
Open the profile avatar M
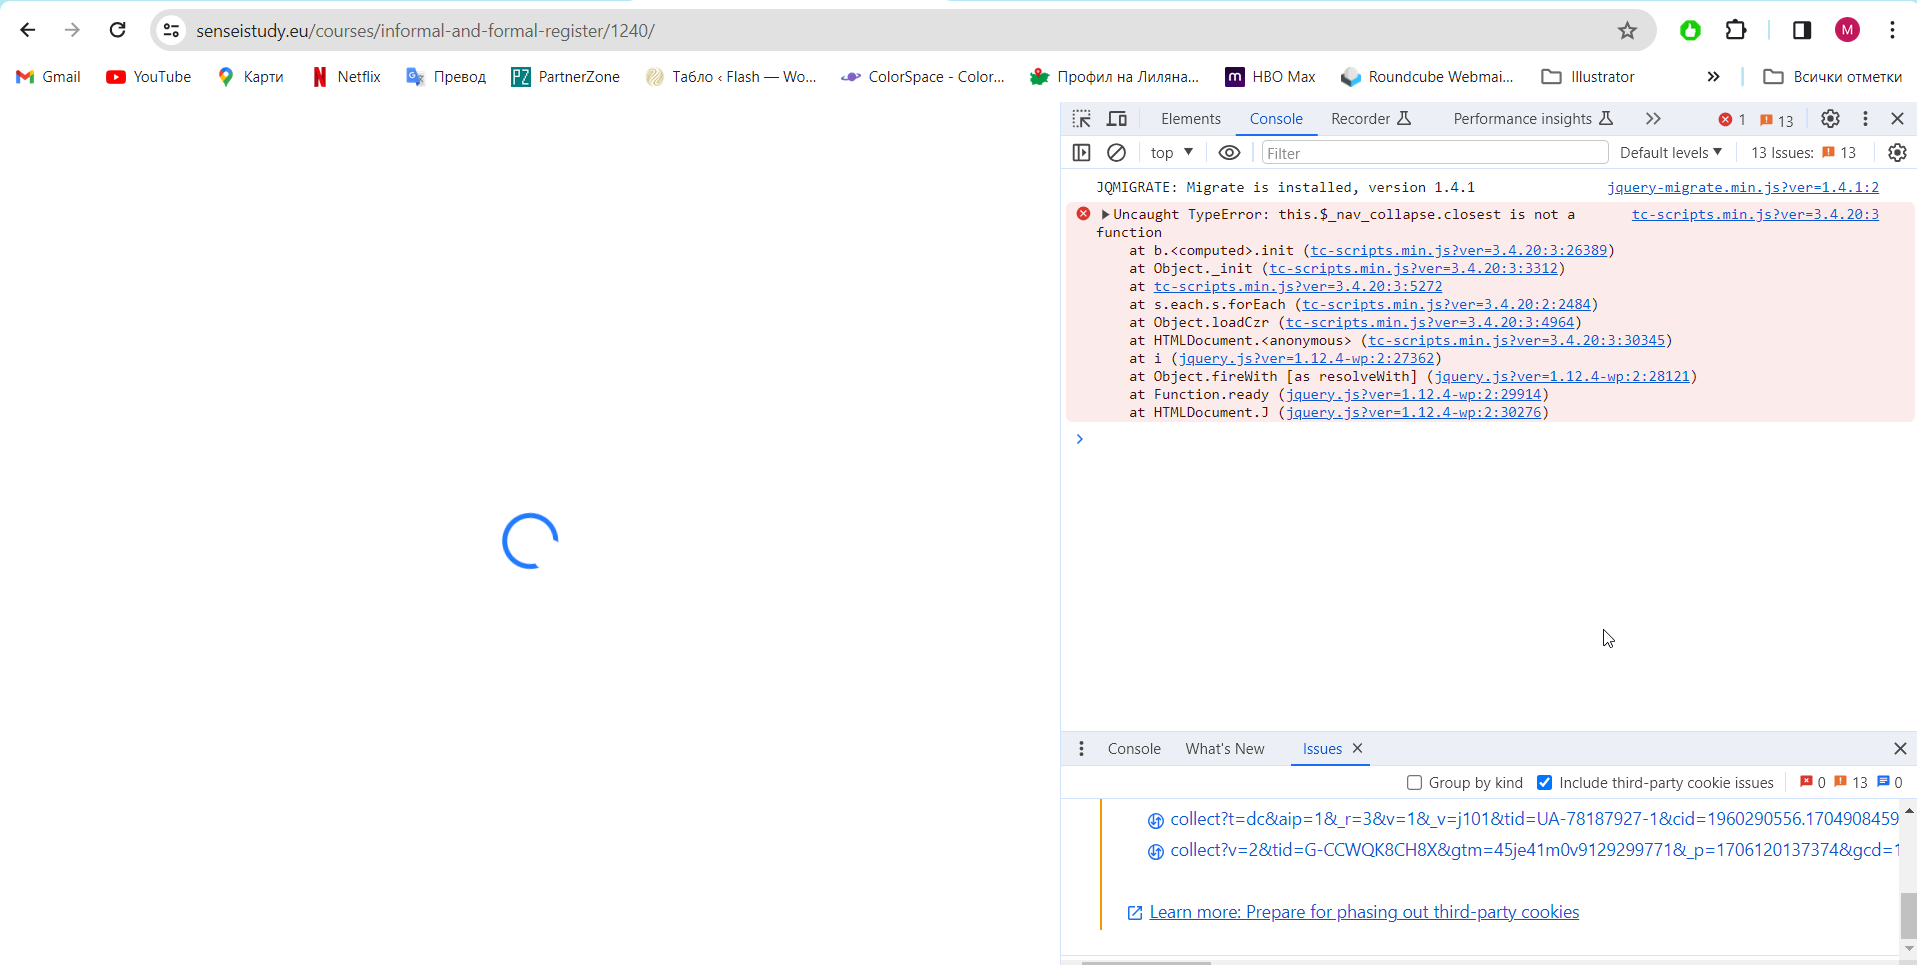click(x=1847, y=30)
